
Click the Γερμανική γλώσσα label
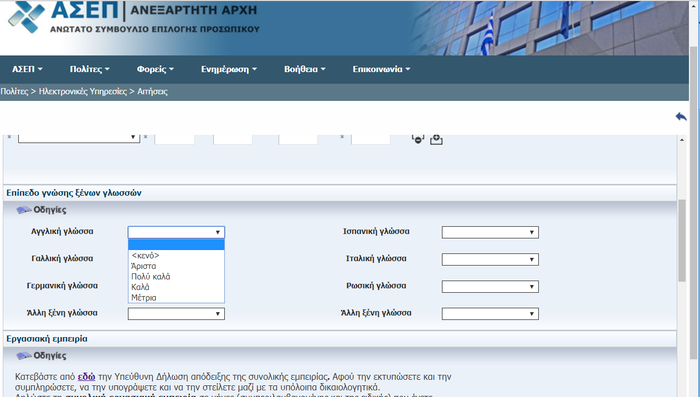click(62, 286)
